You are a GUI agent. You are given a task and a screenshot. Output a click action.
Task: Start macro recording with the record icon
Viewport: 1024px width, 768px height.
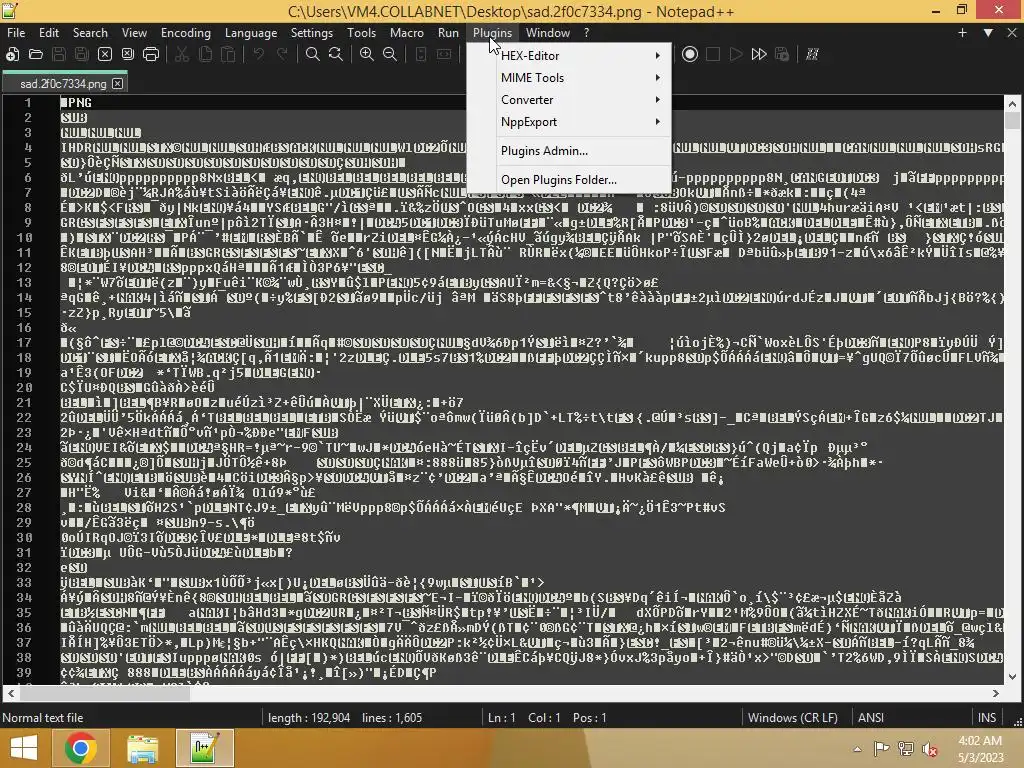coord(690,54)
